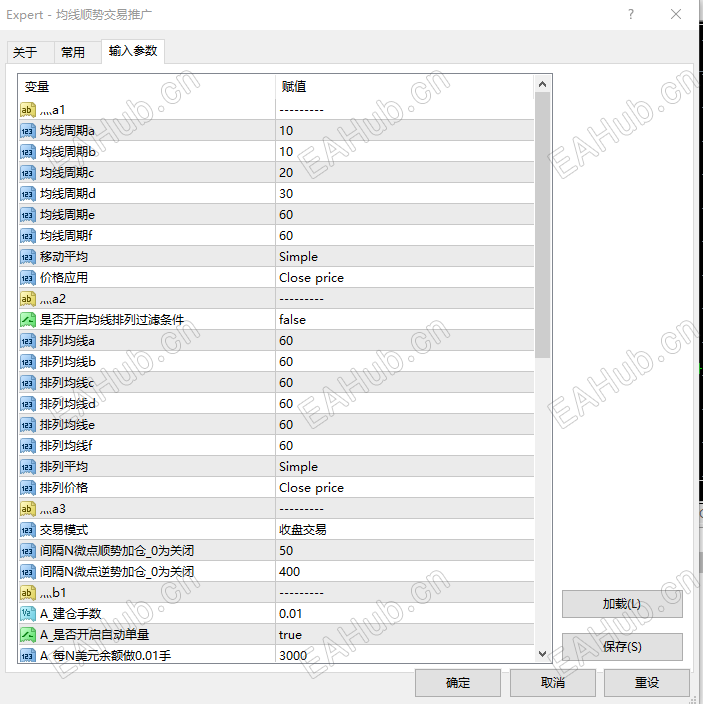Click the 变量 column header
703x704 pixels.
click(147, 86)
